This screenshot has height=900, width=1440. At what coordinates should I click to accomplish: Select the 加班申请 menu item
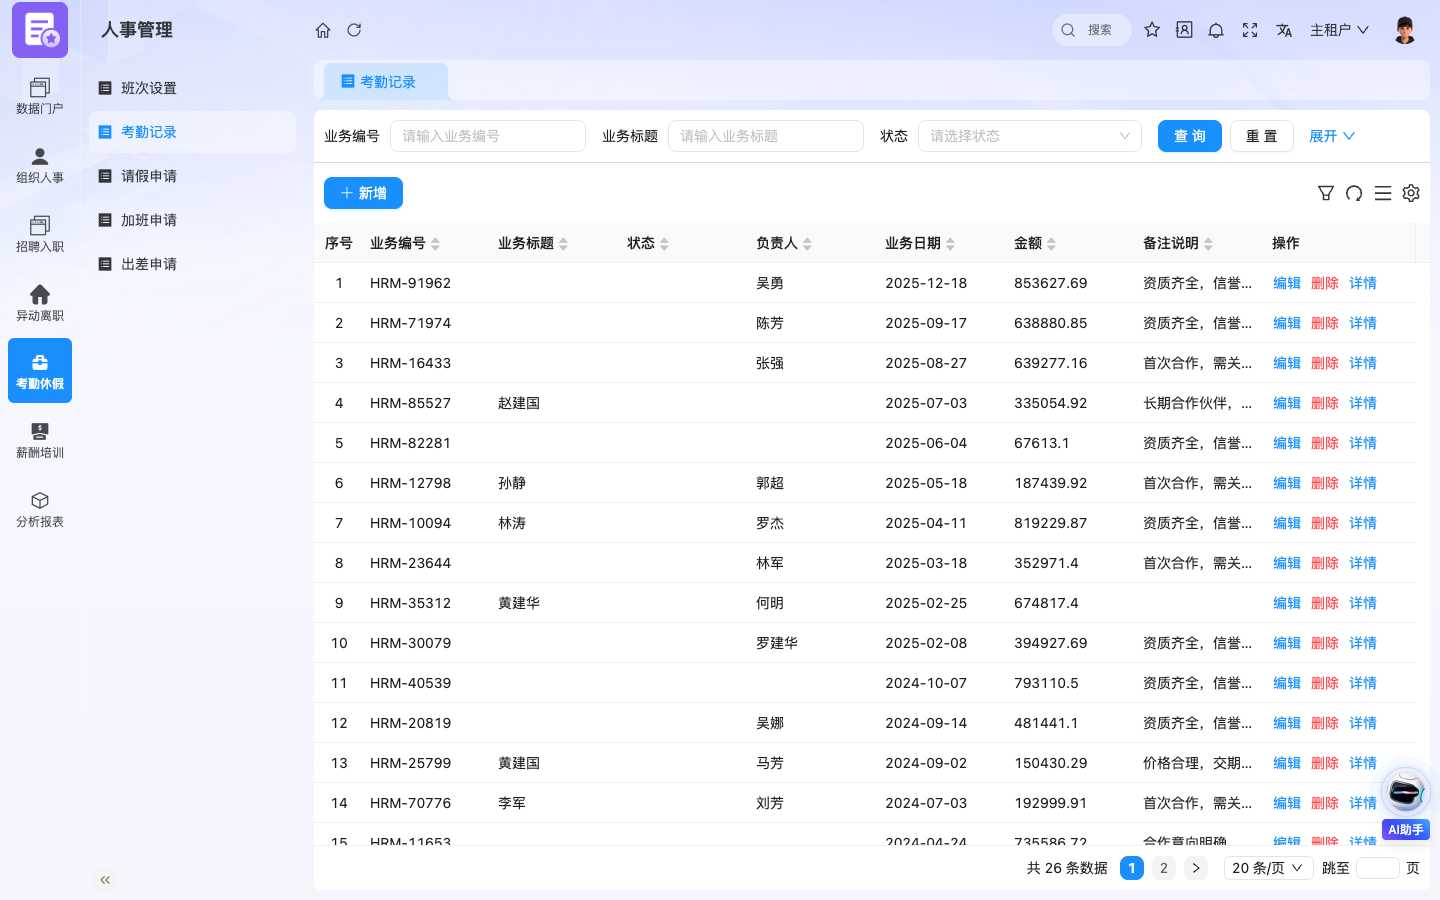pos(192,220)
